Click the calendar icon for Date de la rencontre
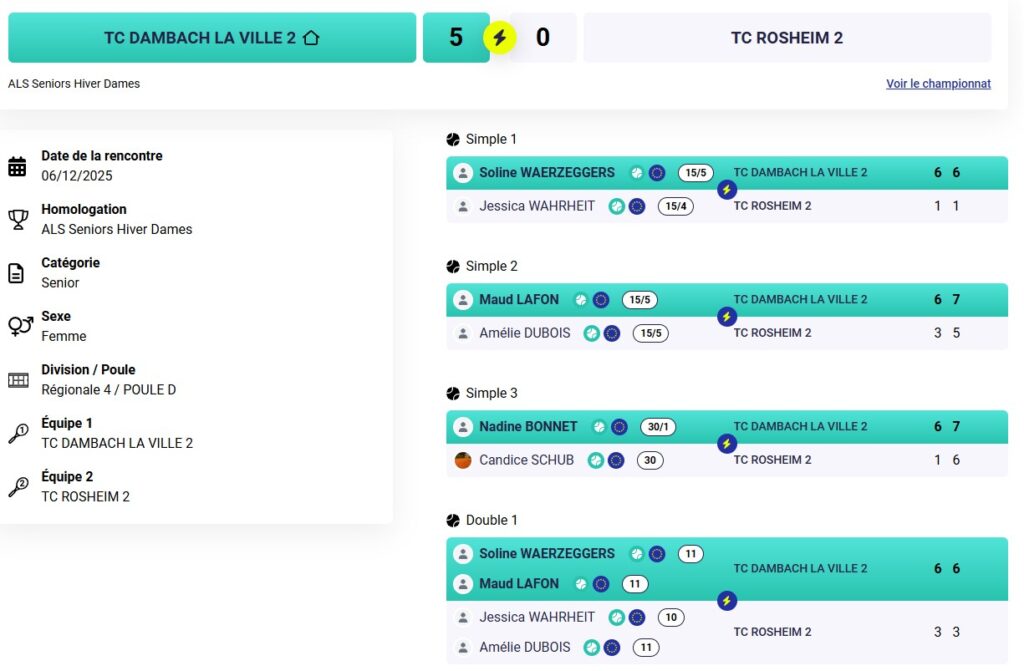Viewport: 1024px width, 671px height. tap(18, 166)
